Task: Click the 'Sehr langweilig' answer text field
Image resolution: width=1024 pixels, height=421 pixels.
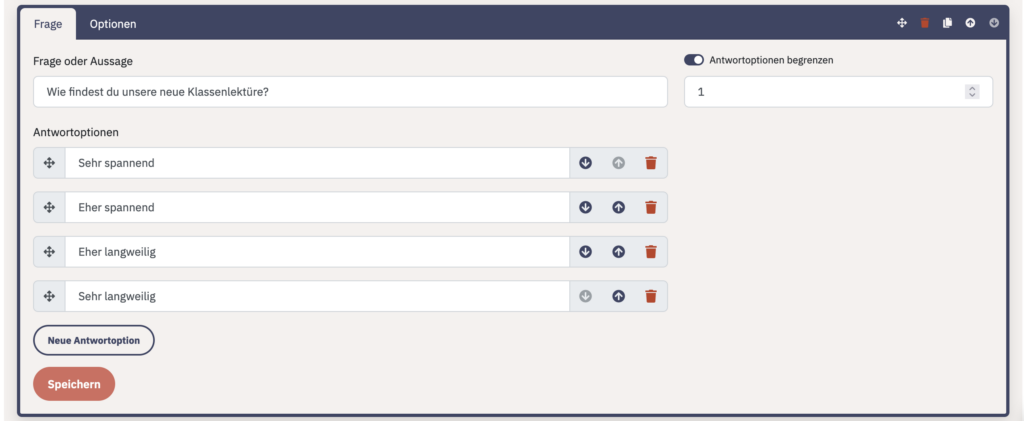Action: click(317, 296)
